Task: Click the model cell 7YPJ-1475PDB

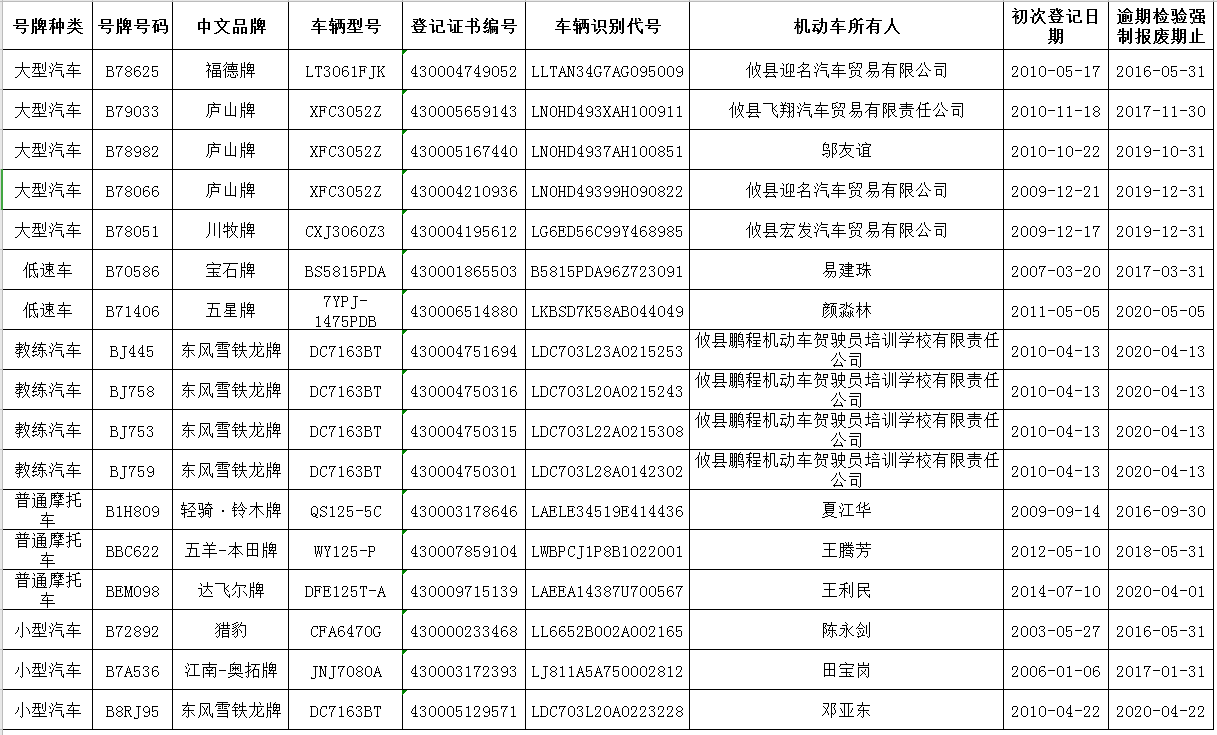Action: tap(345, 311)
